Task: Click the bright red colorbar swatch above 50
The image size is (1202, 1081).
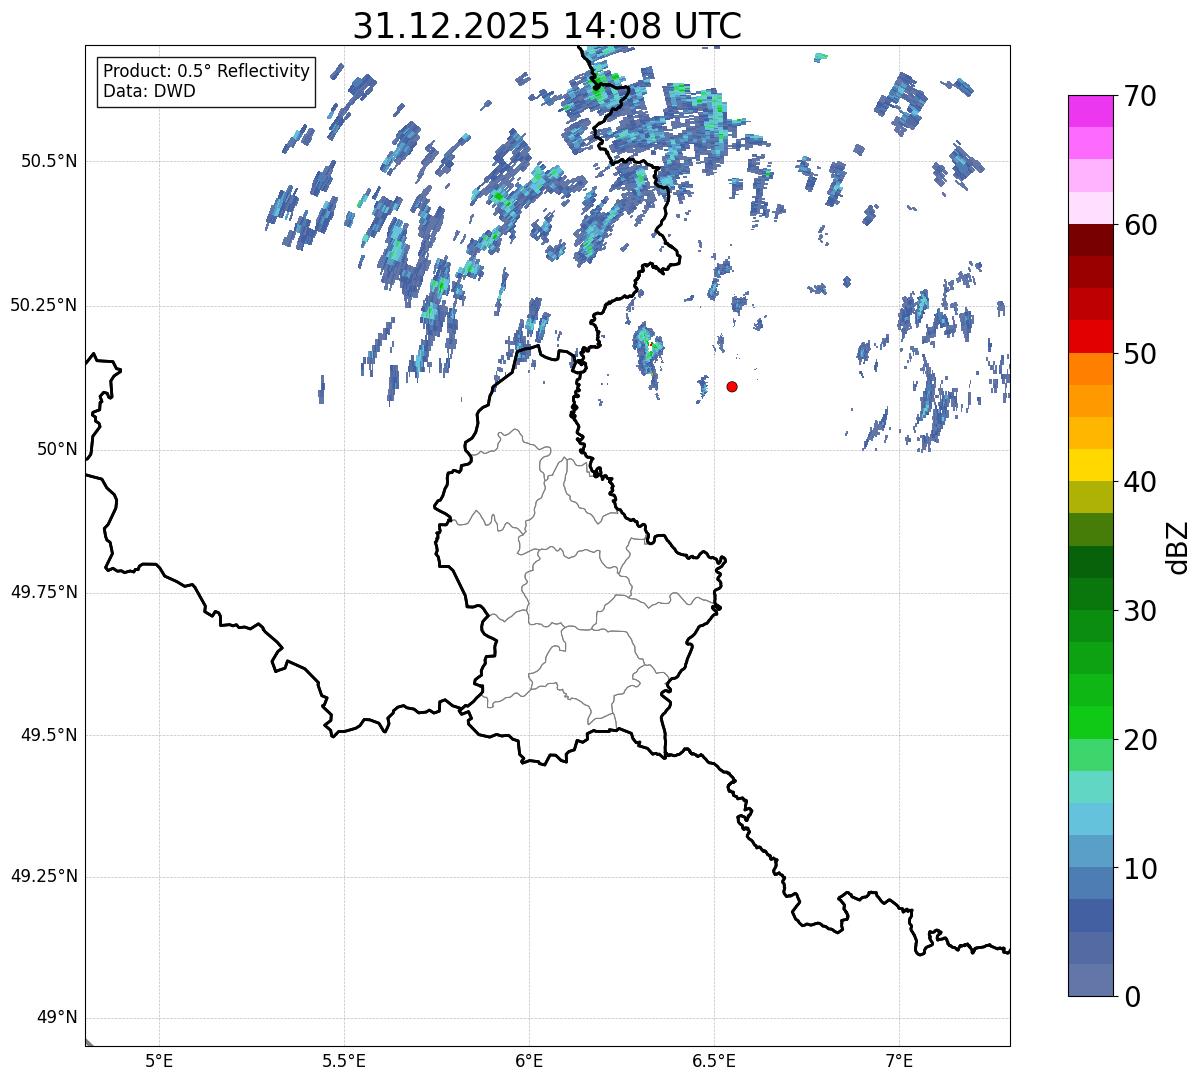Action: pos(1090,336)
